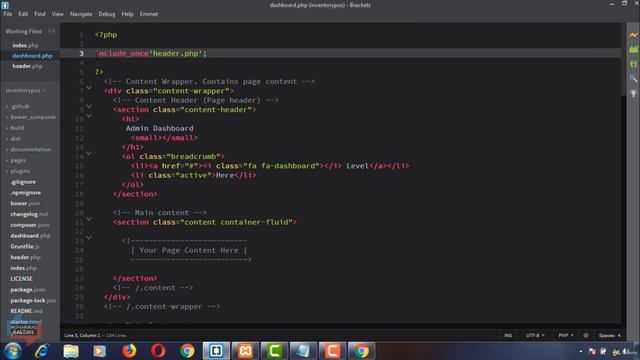Open the UTF-8 encoding dropdown
640x360 pixels.
click(x=535, y=335)
